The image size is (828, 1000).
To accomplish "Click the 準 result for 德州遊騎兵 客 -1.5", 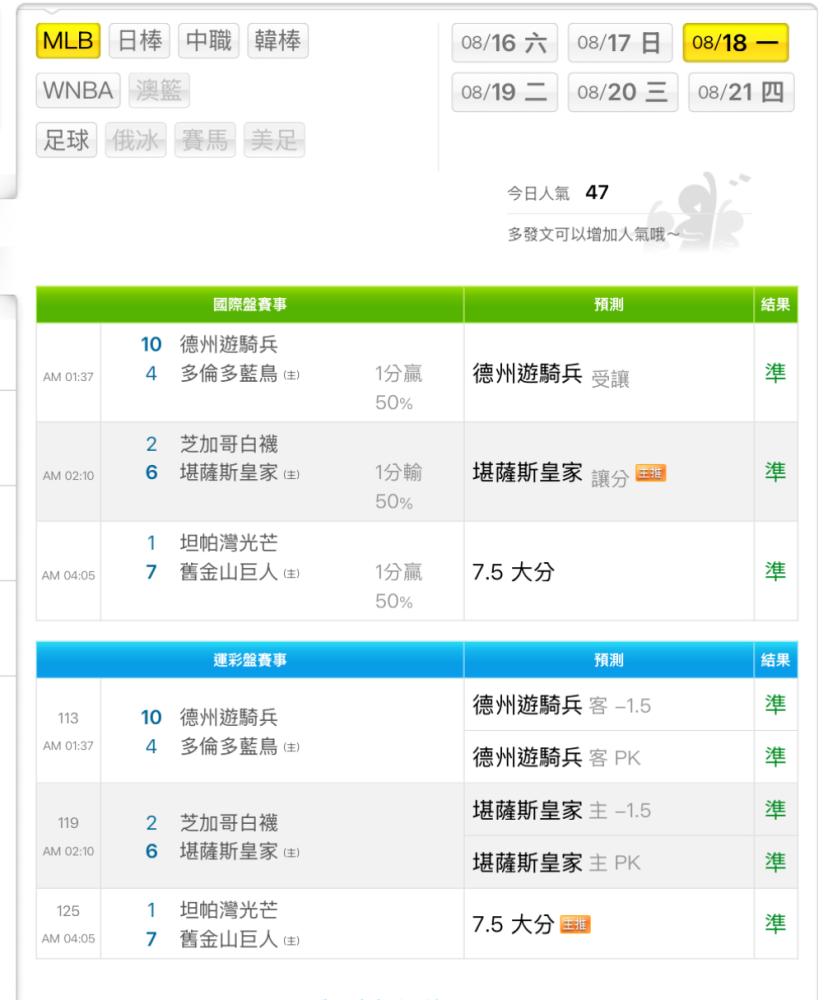I will coord(776,704).
